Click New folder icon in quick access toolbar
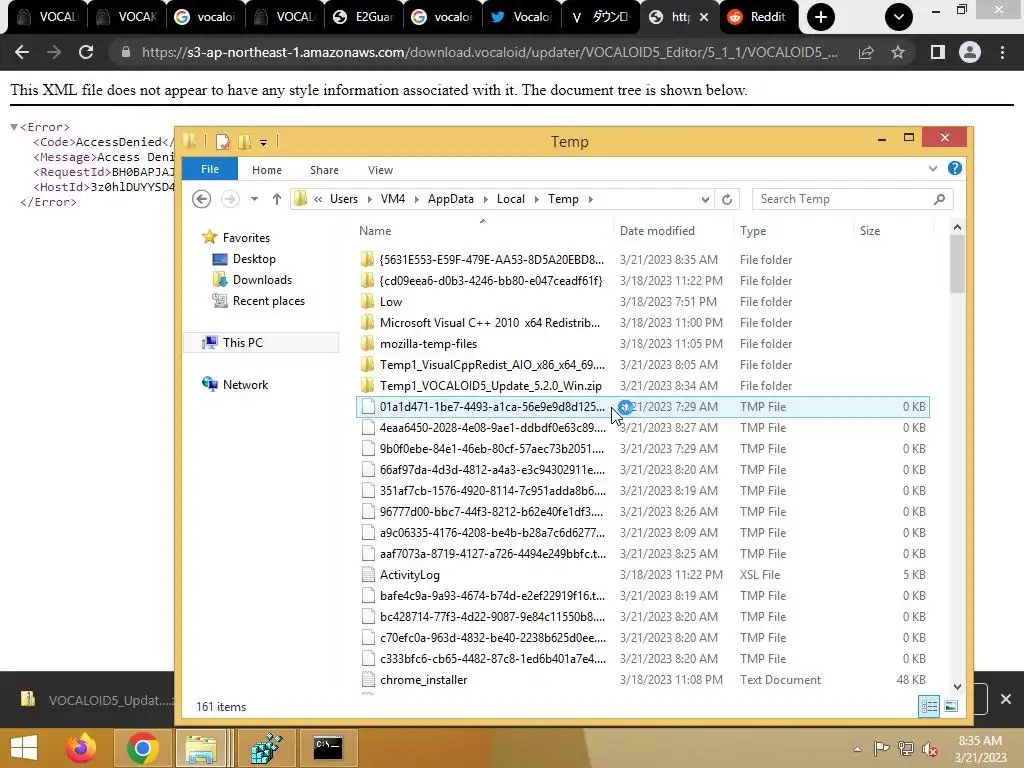1024x768 pixels. click(245, 141)
